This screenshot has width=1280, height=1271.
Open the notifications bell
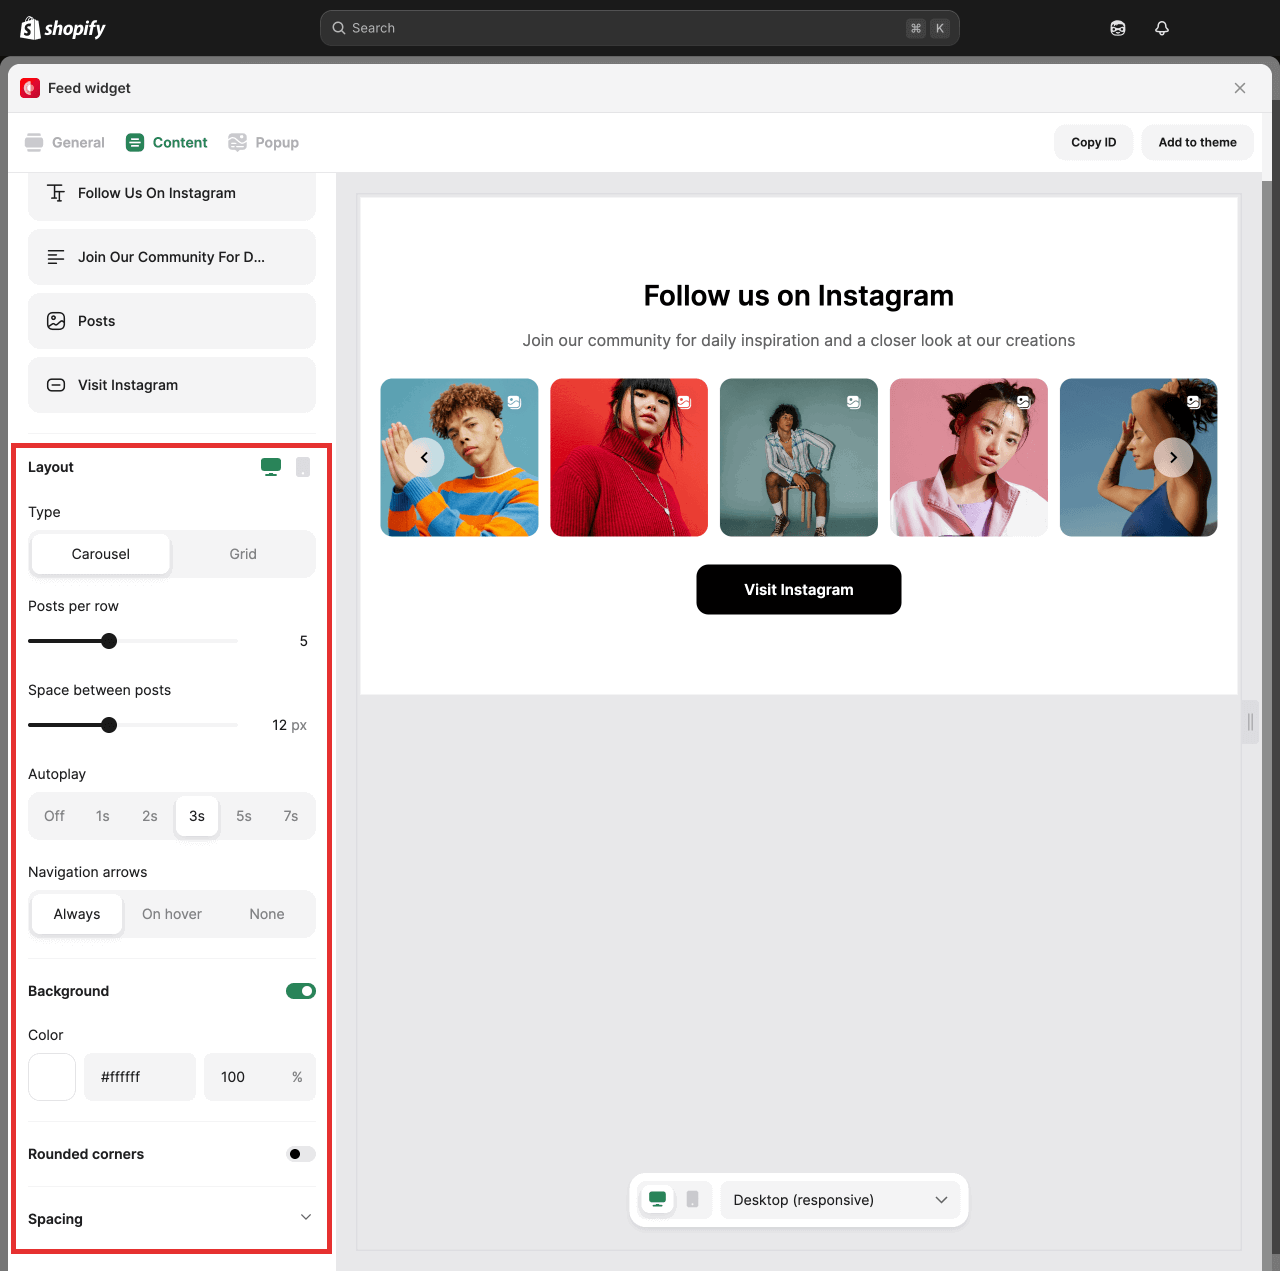tap(1161, 28)
